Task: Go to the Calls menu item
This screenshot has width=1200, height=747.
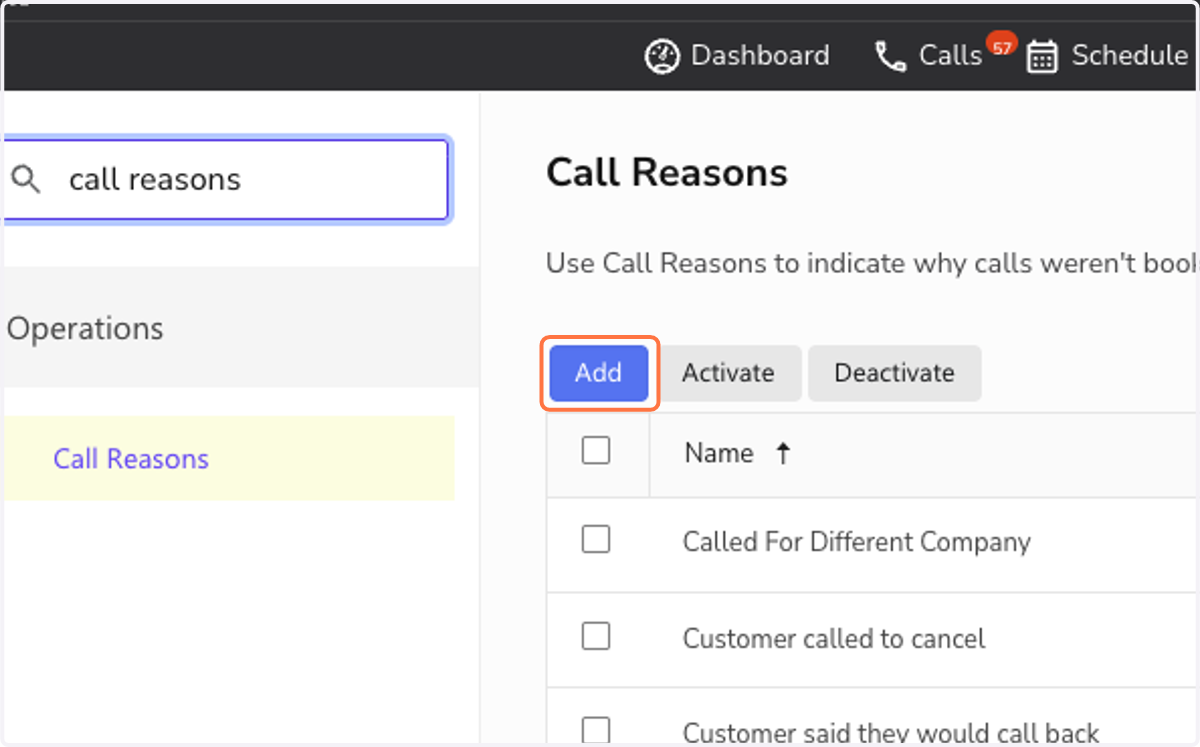Action: coord(930,56)
